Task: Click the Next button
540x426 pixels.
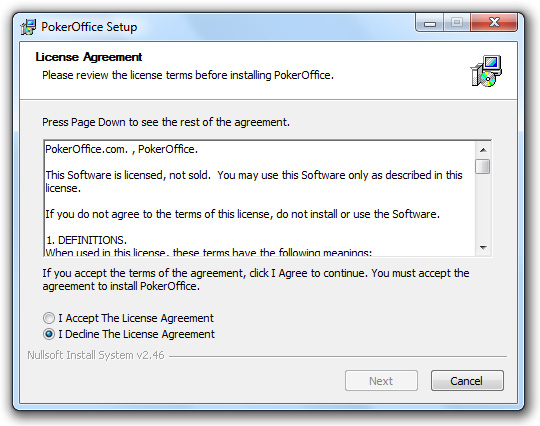Action: point(381,381)
